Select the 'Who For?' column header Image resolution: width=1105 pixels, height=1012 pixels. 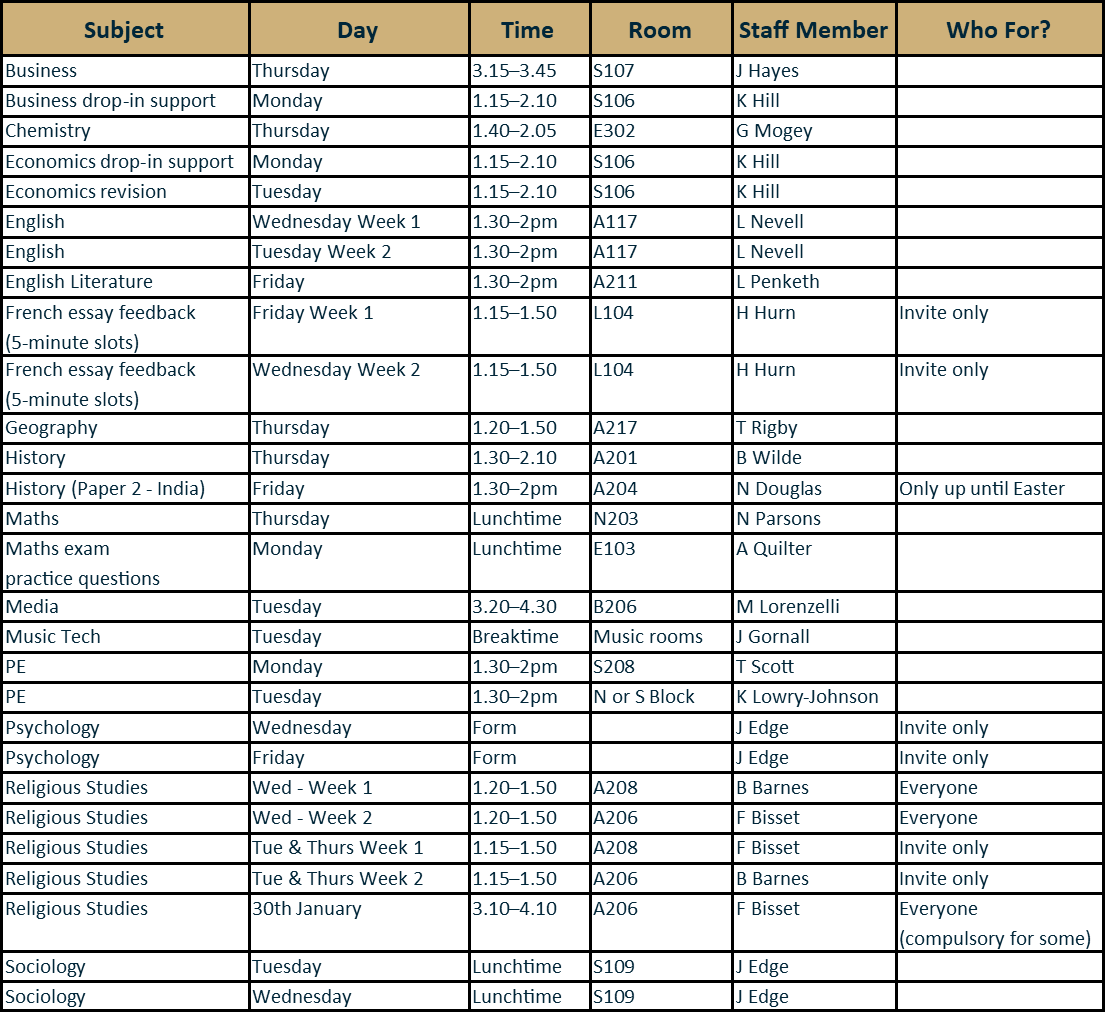coord(998,30)
